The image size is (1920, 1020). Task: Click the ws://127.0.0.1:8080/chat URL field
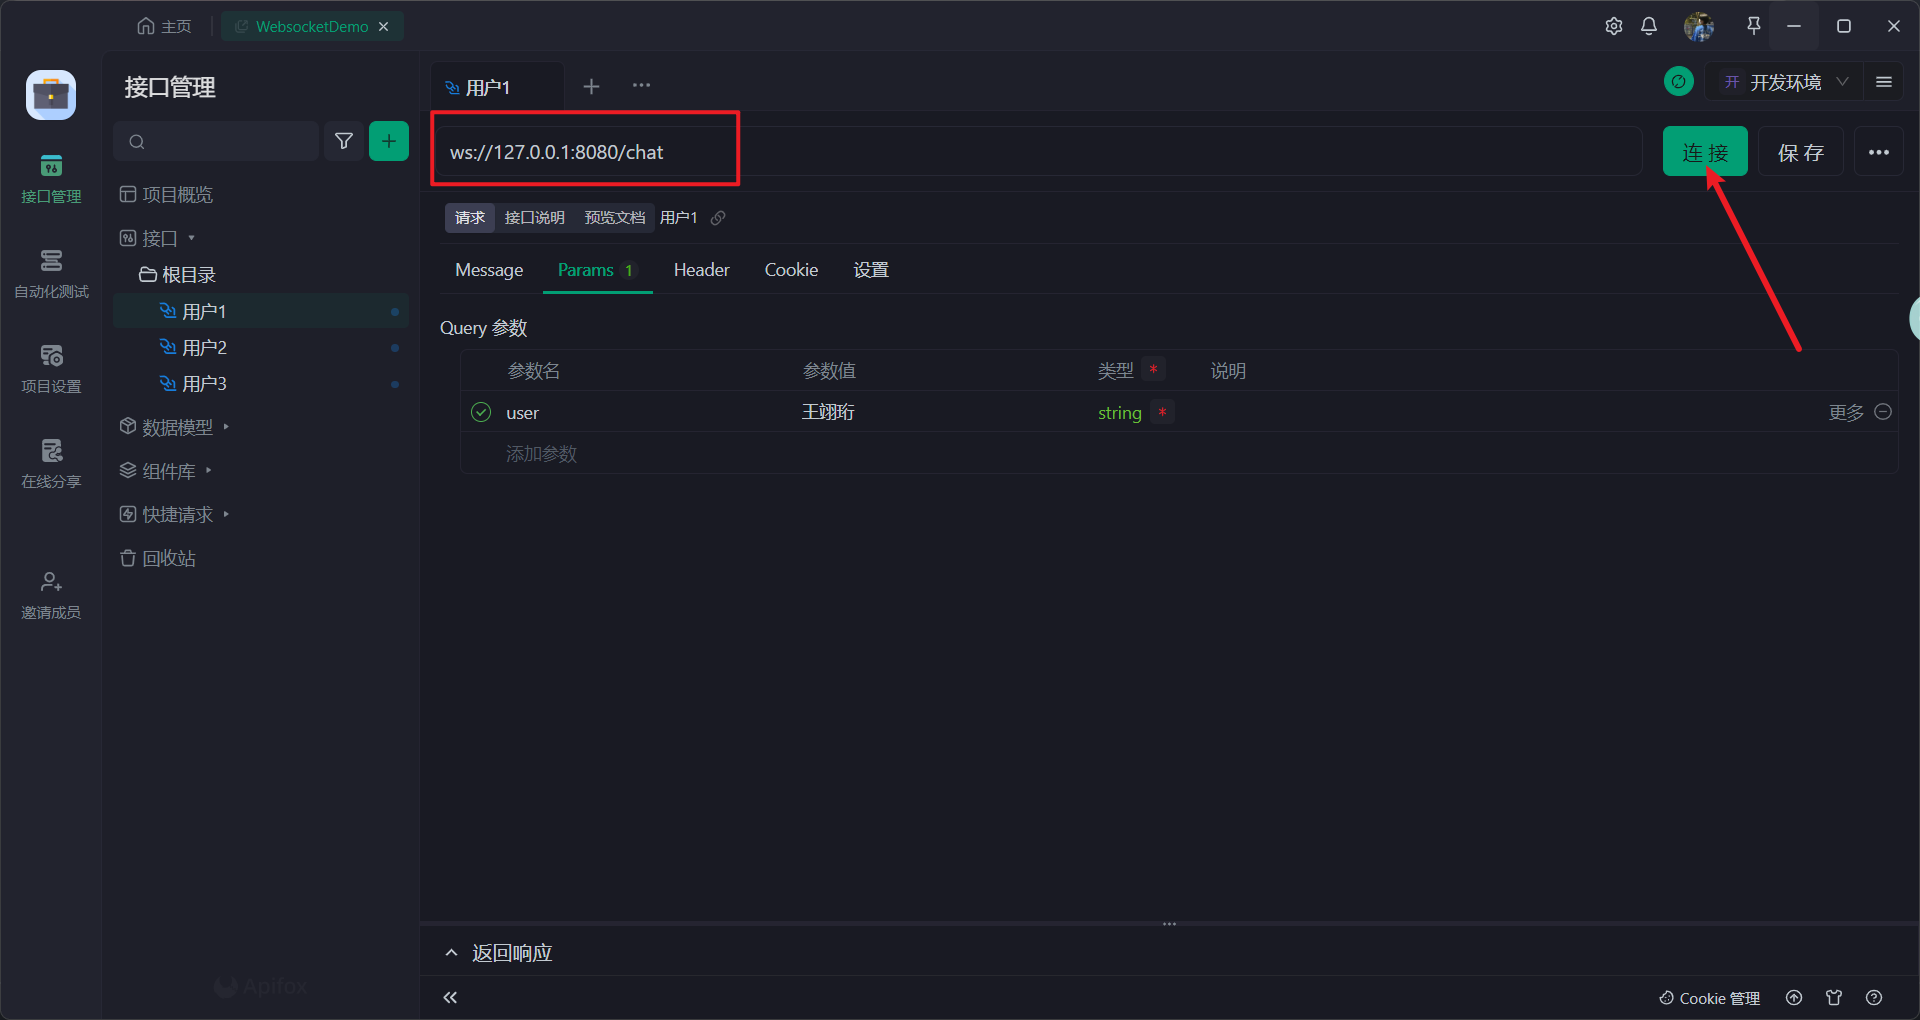(1040, 152)
